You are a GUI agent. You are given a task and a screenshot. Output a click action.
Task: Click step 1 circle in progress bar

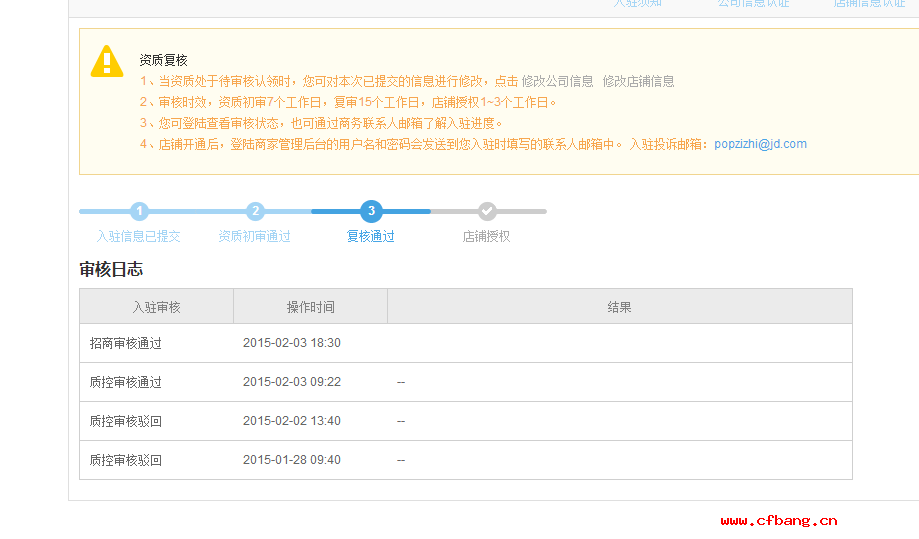(139, 211)
